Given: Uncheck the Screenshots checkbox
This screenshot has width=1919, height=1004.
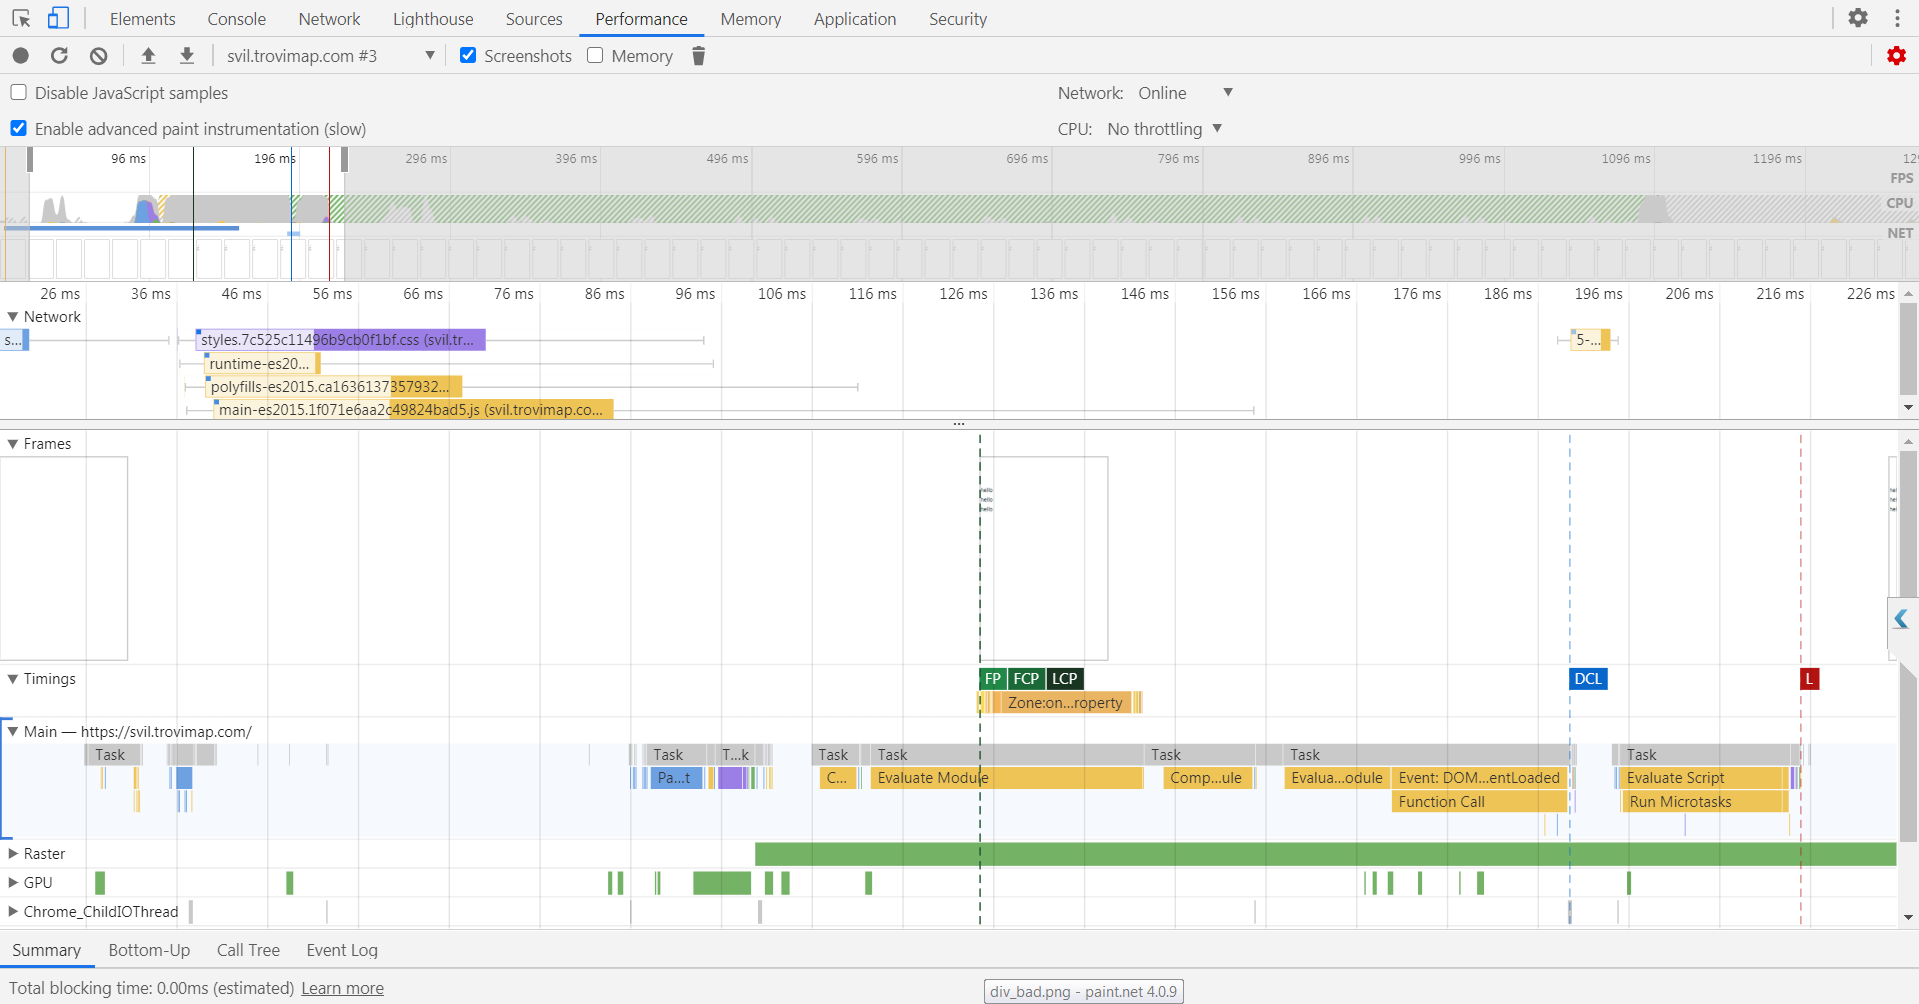Looking at the screenshot, I should click(468, 56).
